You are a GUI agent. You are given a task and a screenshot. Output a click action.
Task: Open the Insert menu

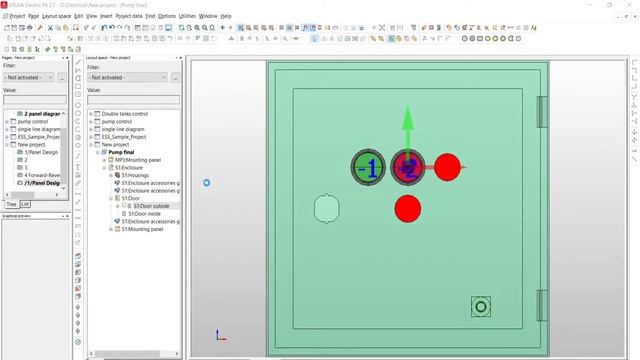(106, 16)
